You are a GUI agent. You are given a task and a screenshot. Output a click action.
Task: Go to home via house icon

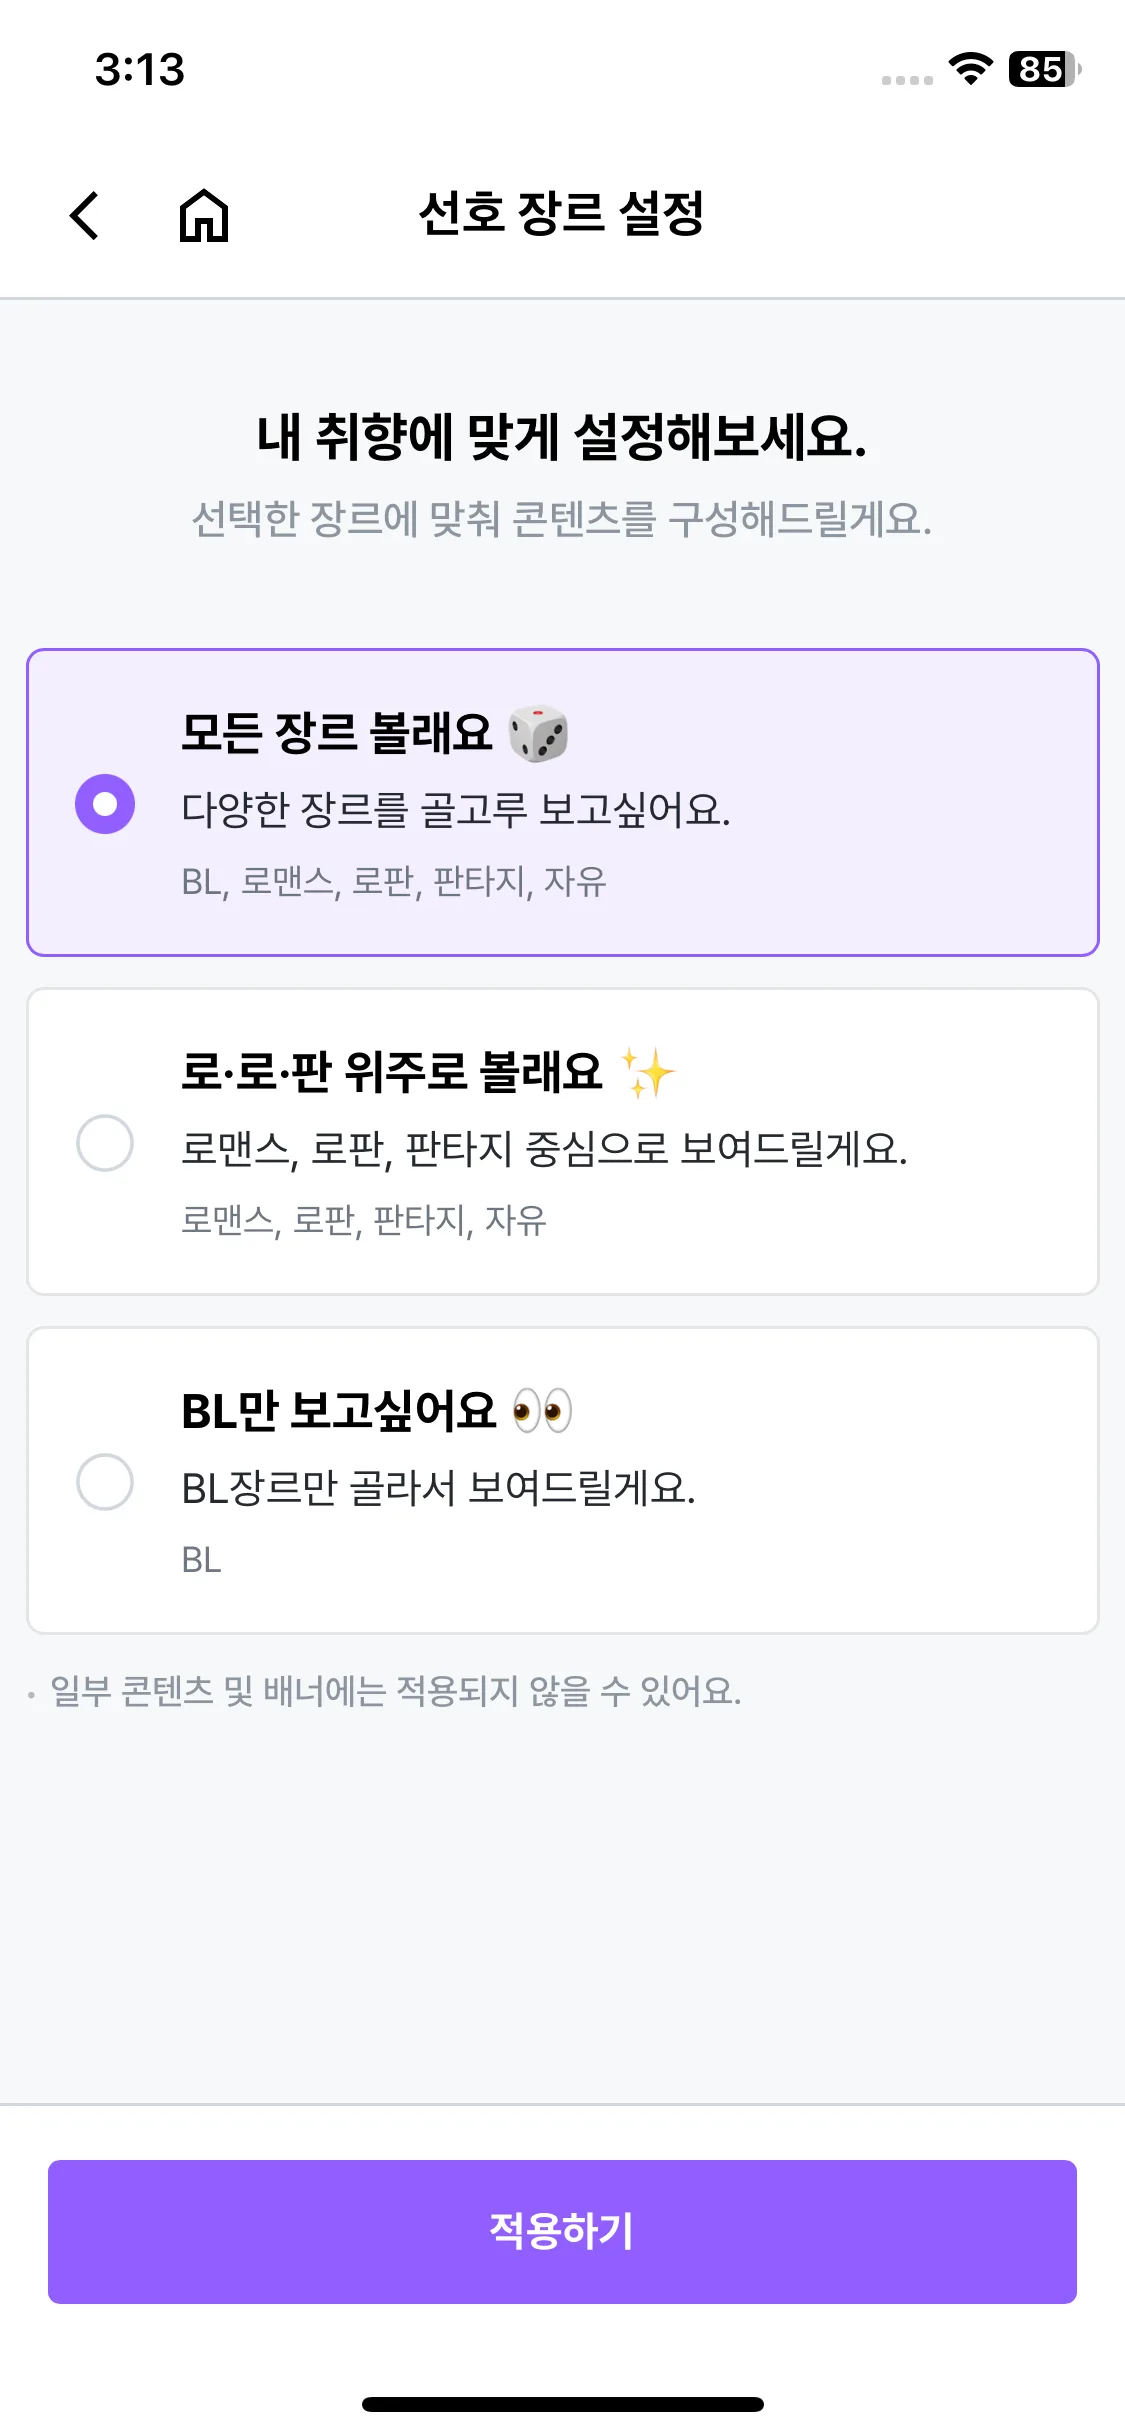point(204,215)
